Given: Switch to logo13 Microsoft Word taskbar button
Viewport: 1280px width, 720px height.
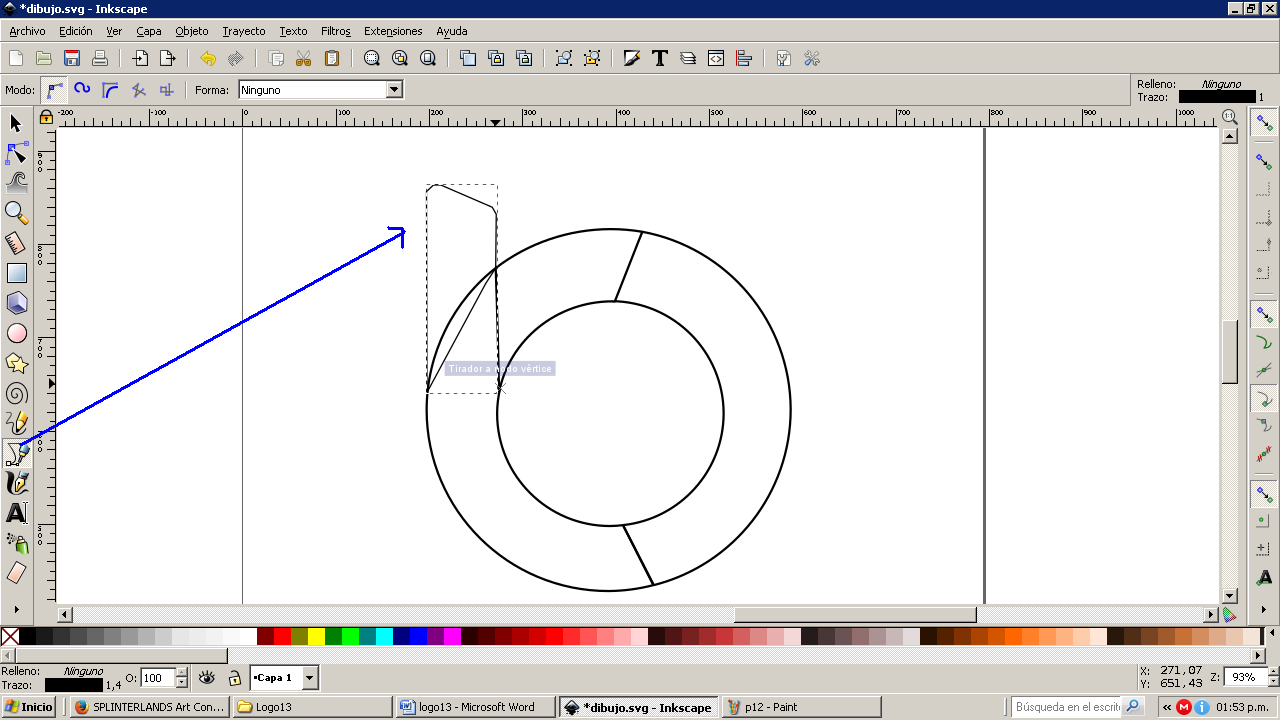Looking at the screenshot, I should click(x=476, y=707).
